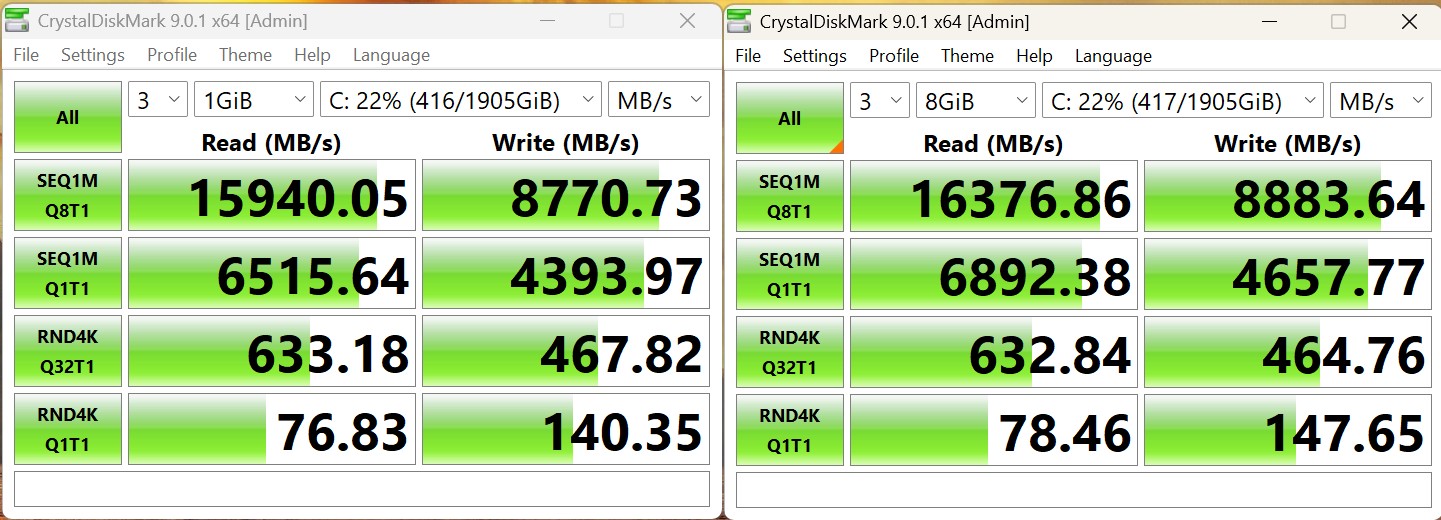Screen dimensions: 1441x520
Task: Run SEQ1M Q1T1 test in right window
Action: pyautogui.click(x=790, y=274)
